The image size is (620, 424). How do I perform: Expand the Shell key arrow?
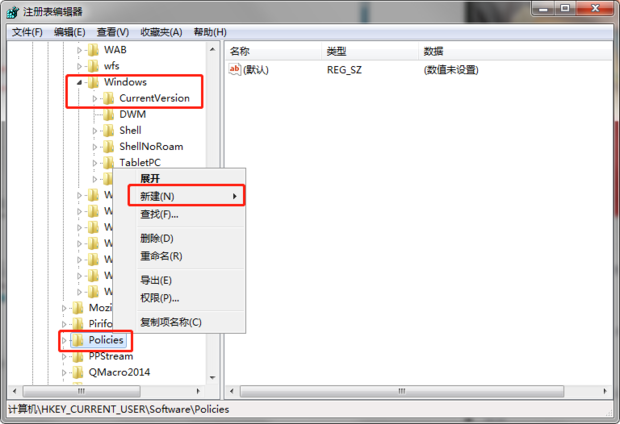click(x=95, y=131)
